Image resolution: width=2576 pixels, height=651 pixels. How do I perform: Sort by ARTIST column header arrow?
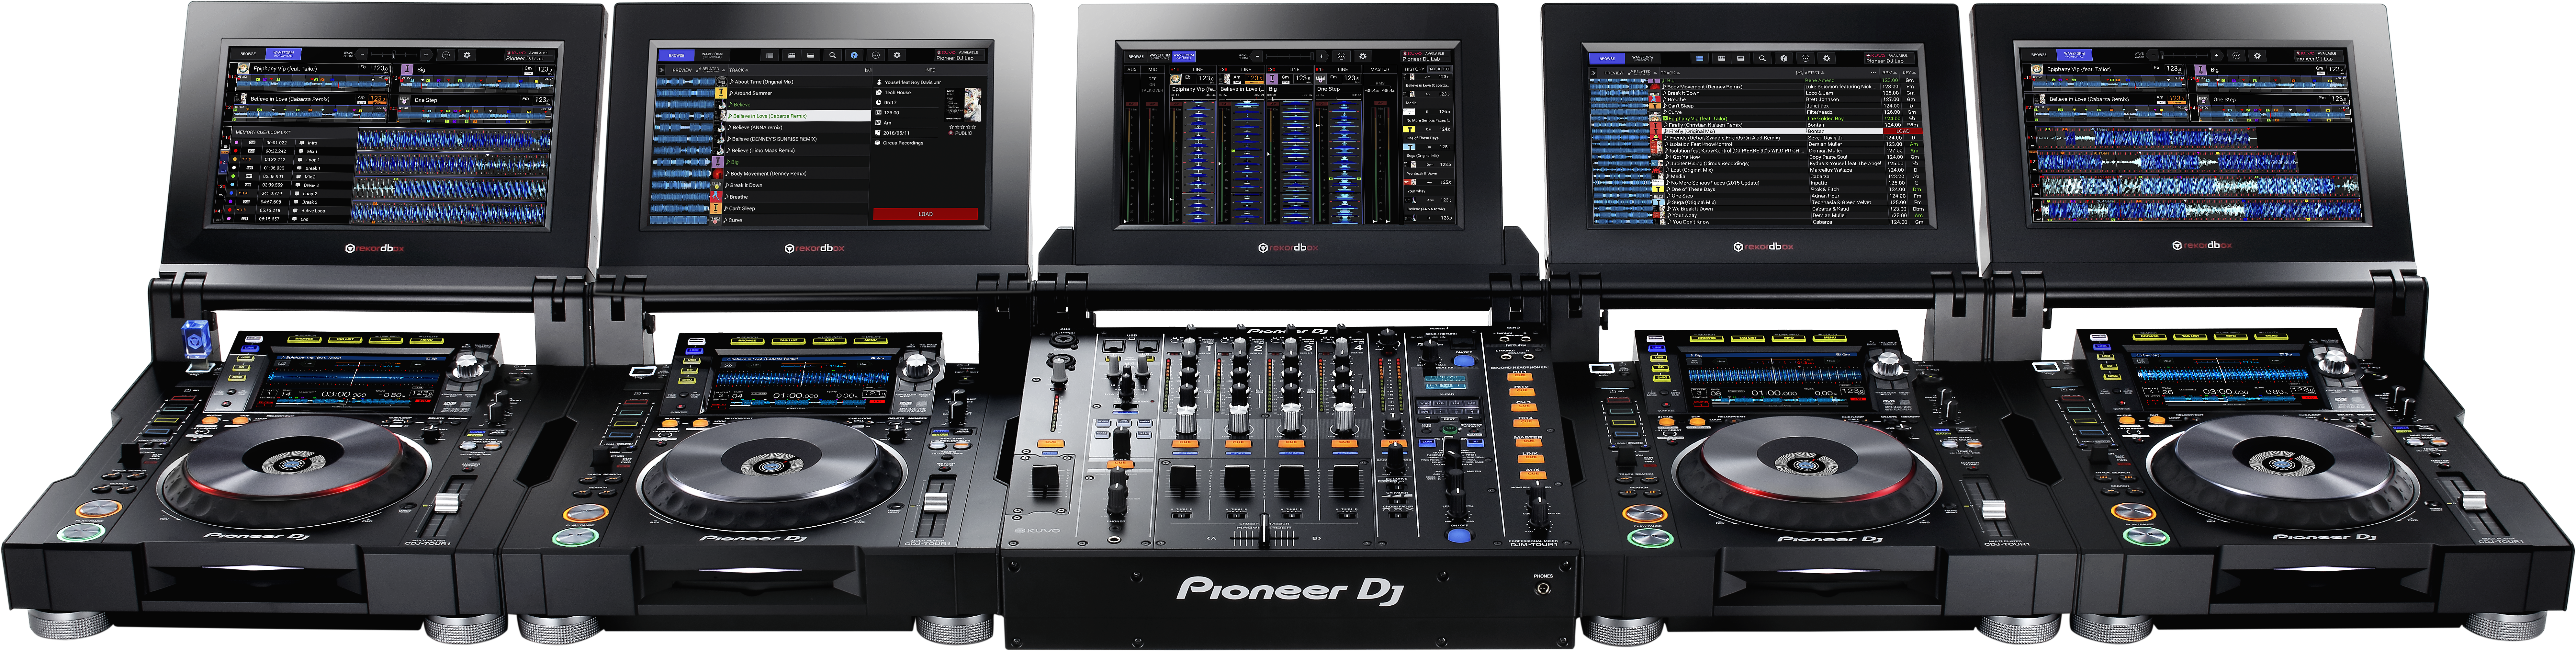(x=1823, y=73)
